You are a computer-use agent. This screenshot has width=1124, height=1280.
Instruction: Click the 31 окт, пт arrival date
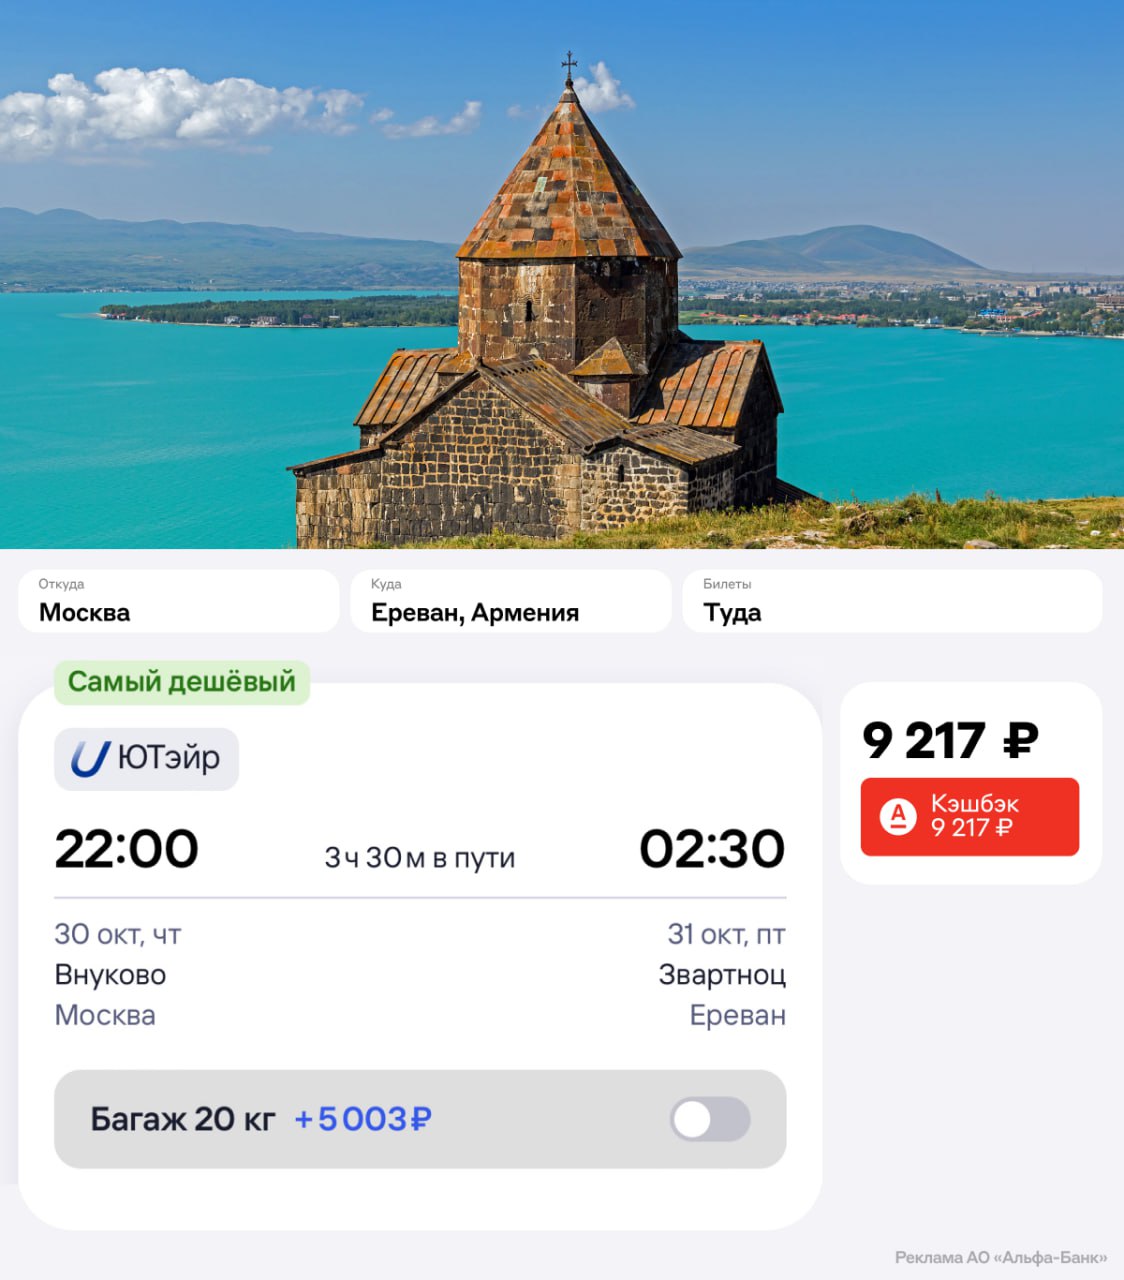click(x=726, y=934)
